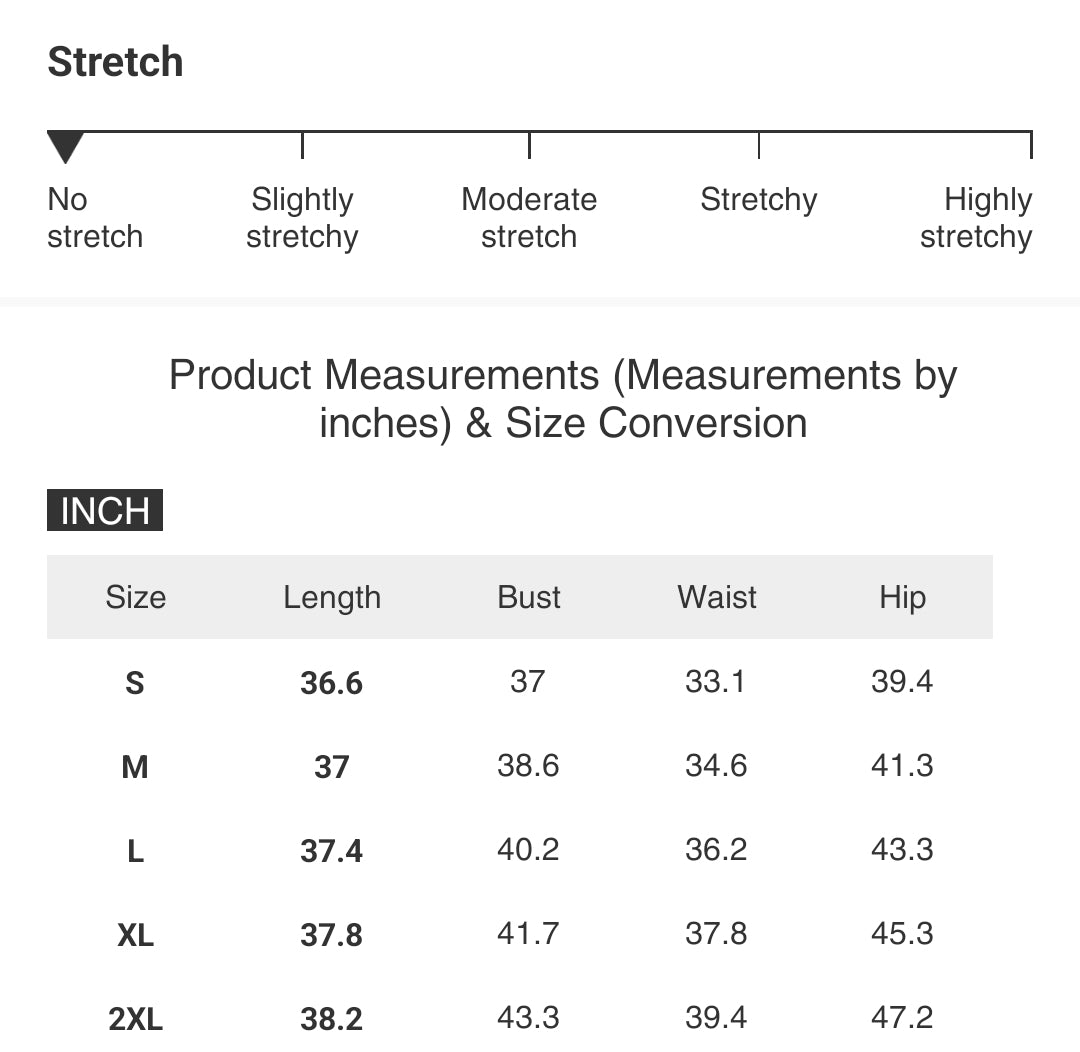Select the INCH unit tab
Image resolution: width=1080 pixels, height=1052 pixels.
click(x=105, y=510)
